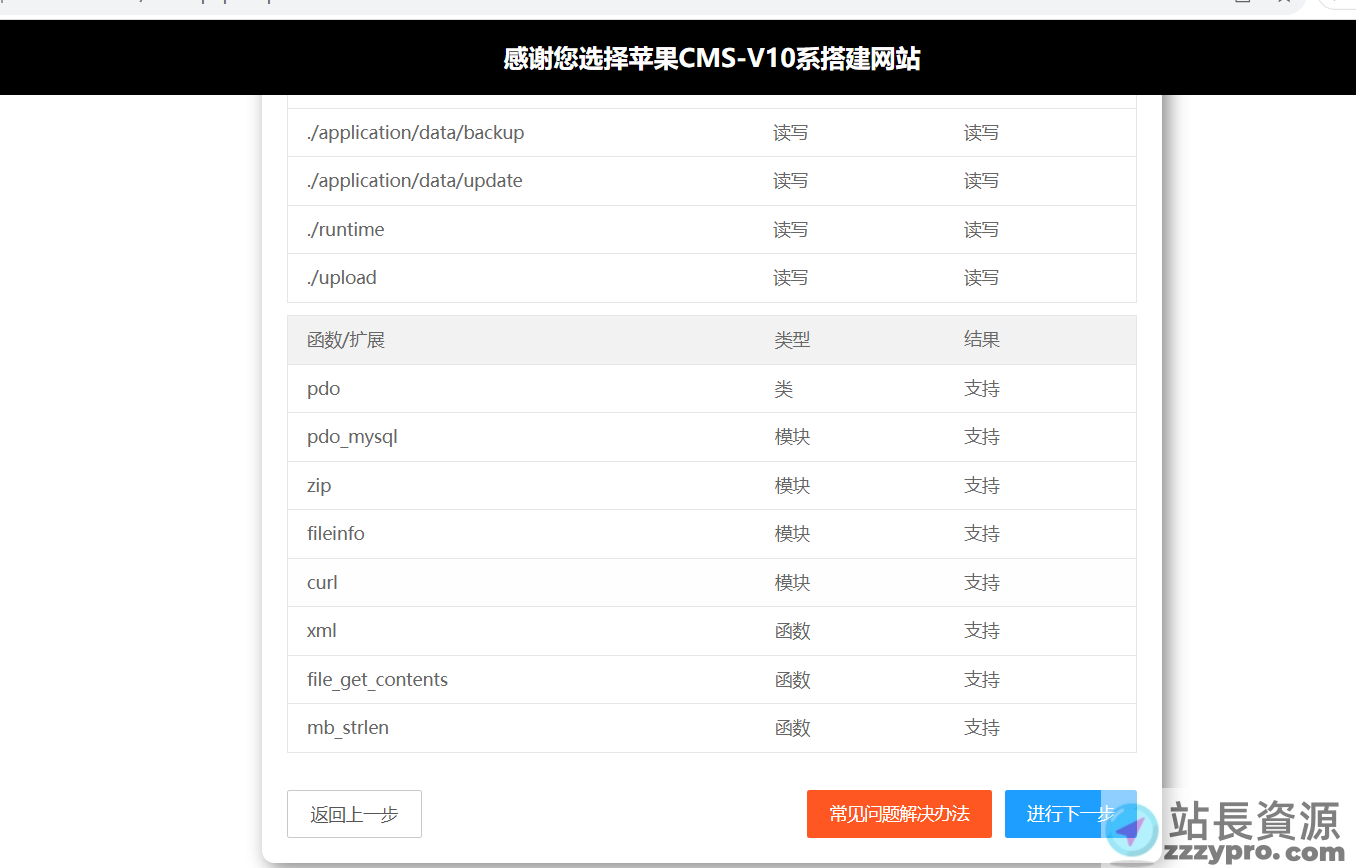Screen dimensions: 1356x868
Task: Click the 函数 type cell for file_get_contents
Action: (792, 680)
